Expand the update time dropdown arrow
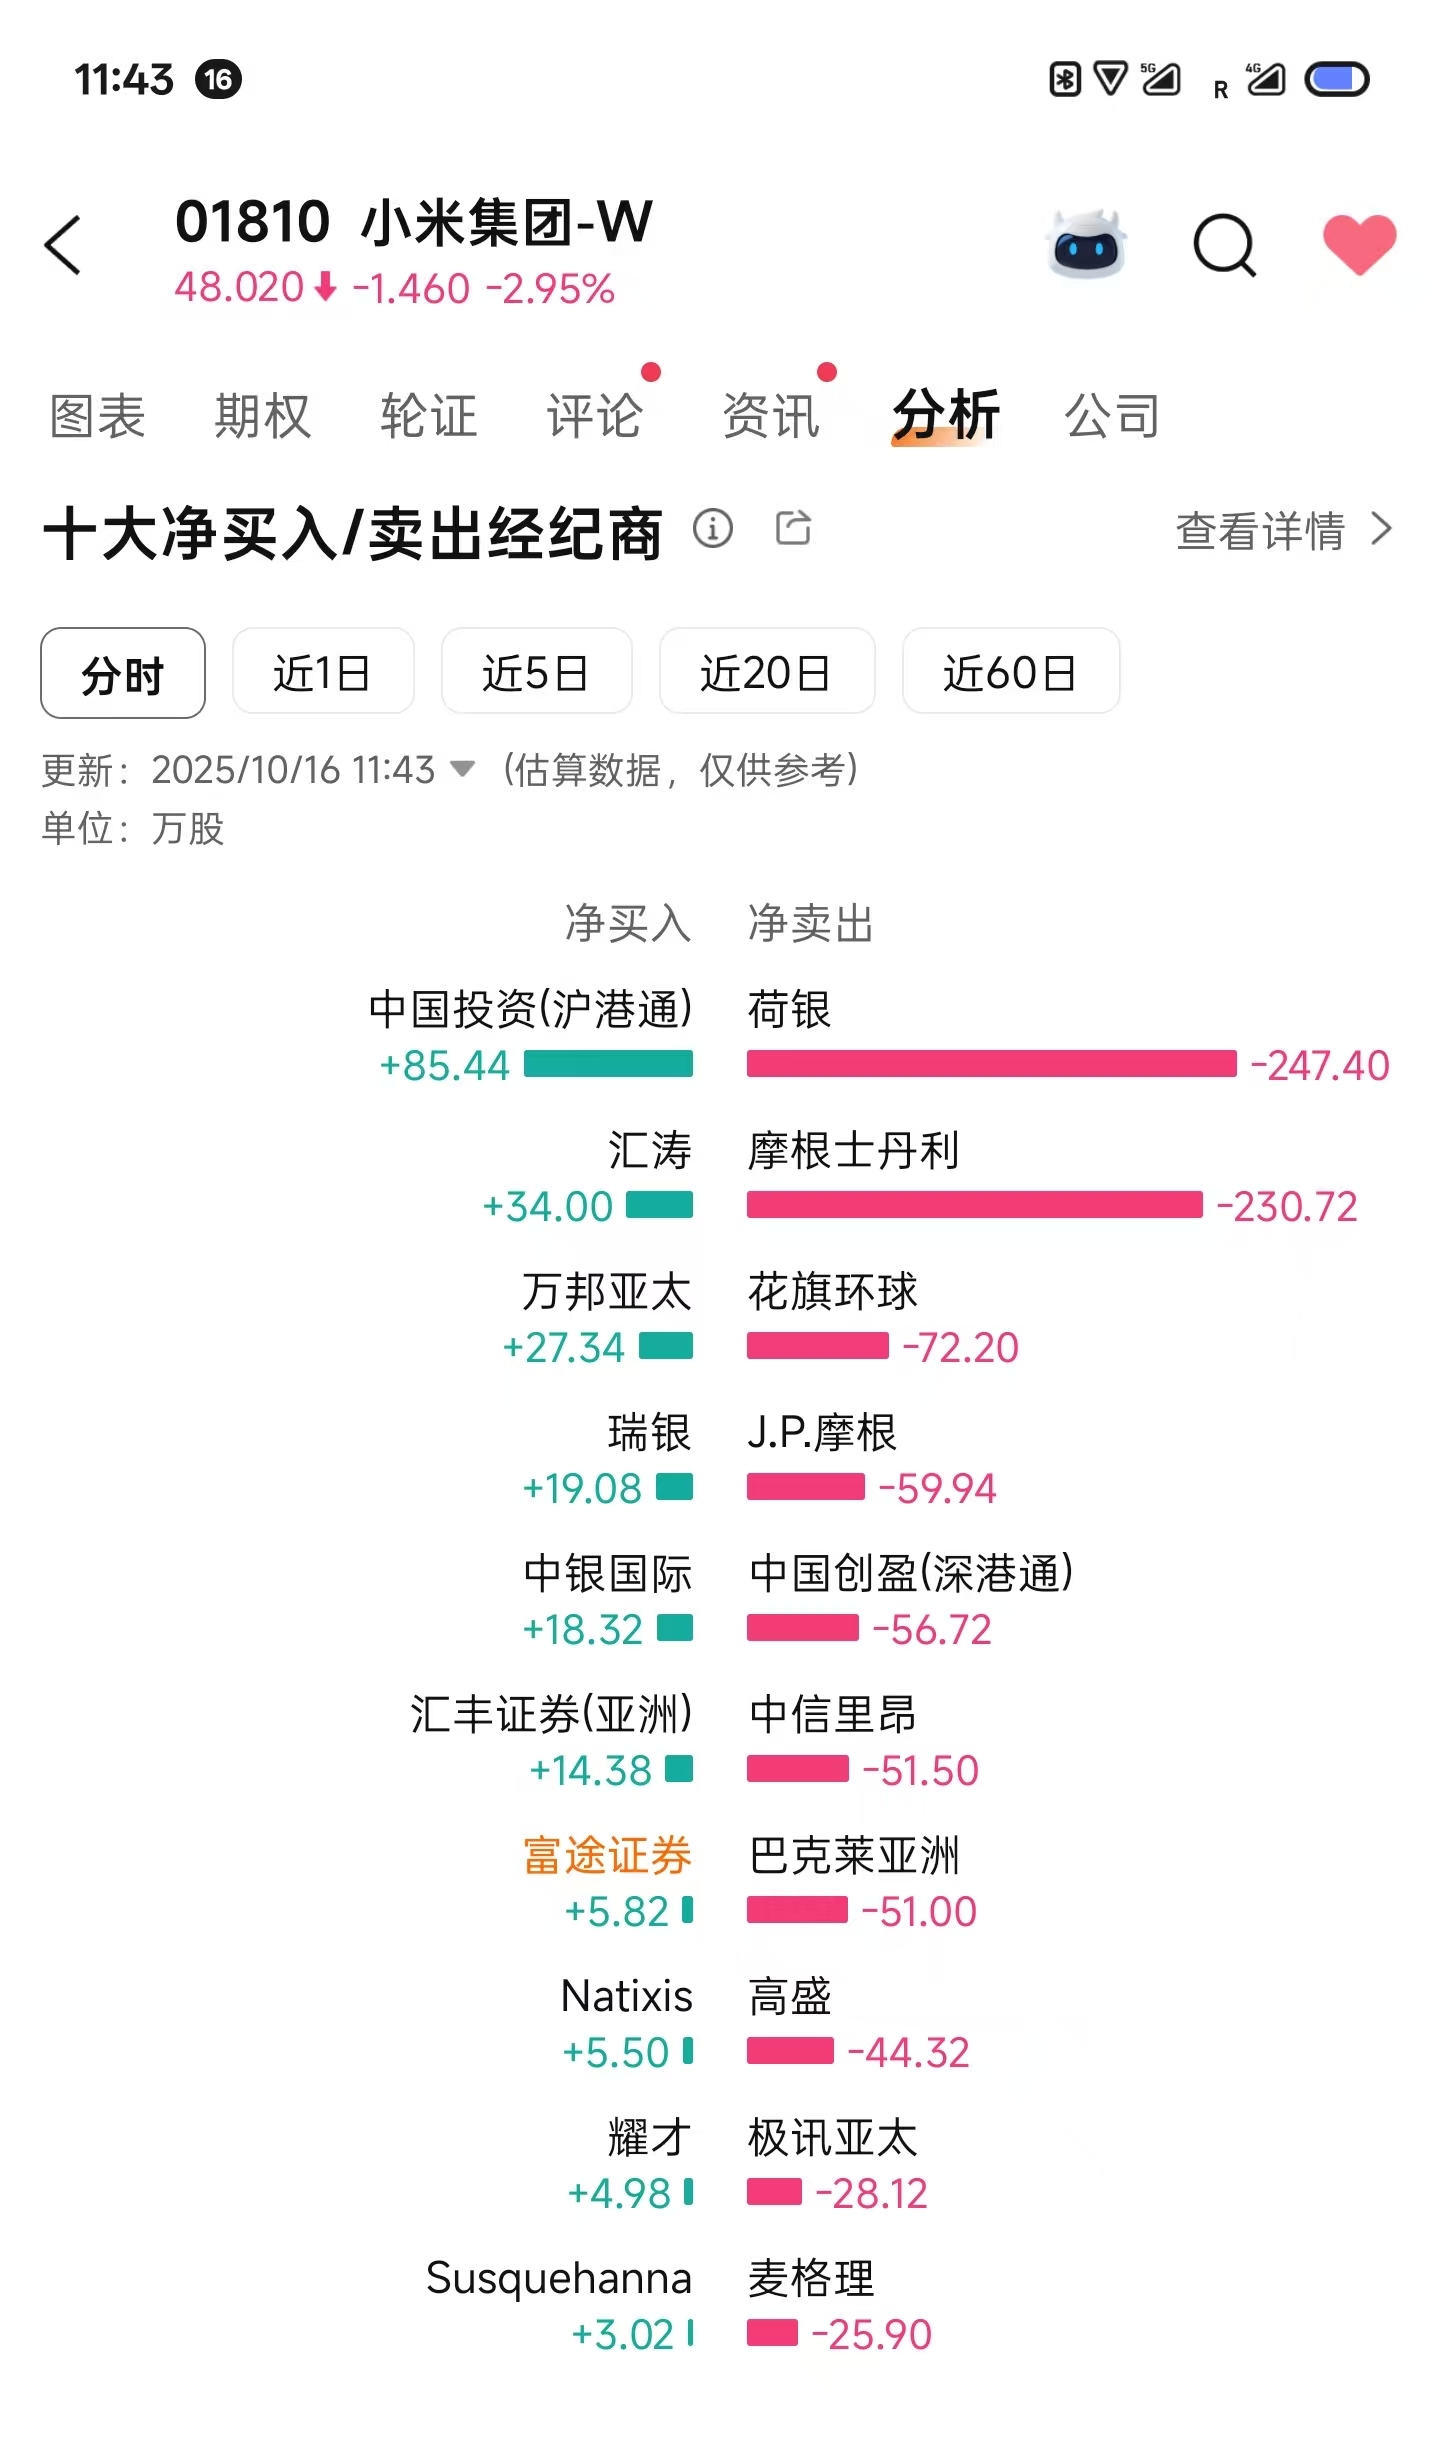Screen dimensions: 1439x2451 (462, 769)
